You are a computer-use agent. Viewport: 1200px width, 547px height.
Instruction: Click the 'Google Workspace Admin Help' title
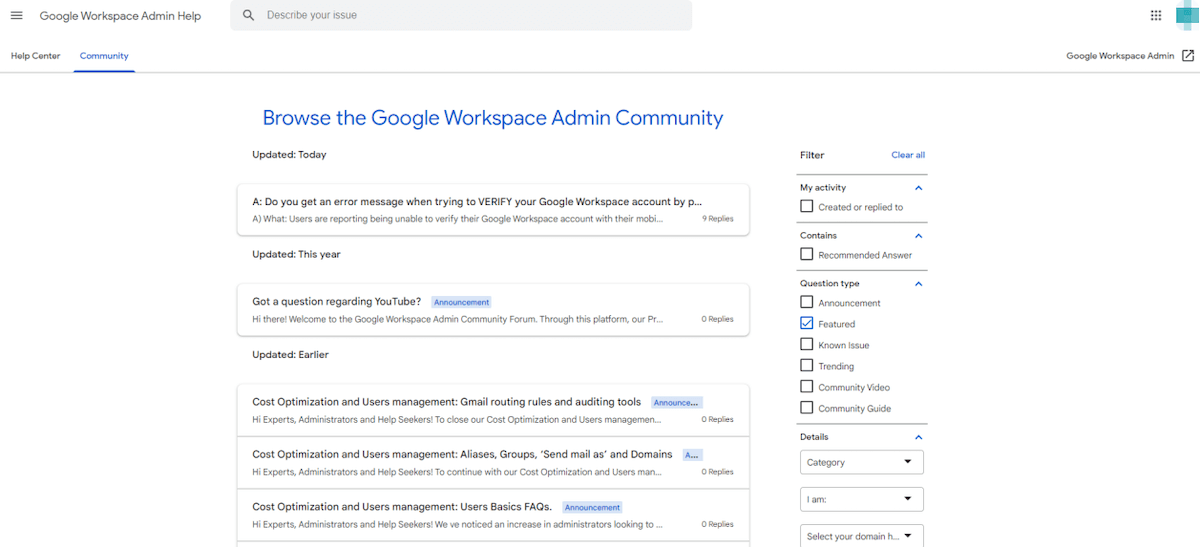tap(120, 16)
